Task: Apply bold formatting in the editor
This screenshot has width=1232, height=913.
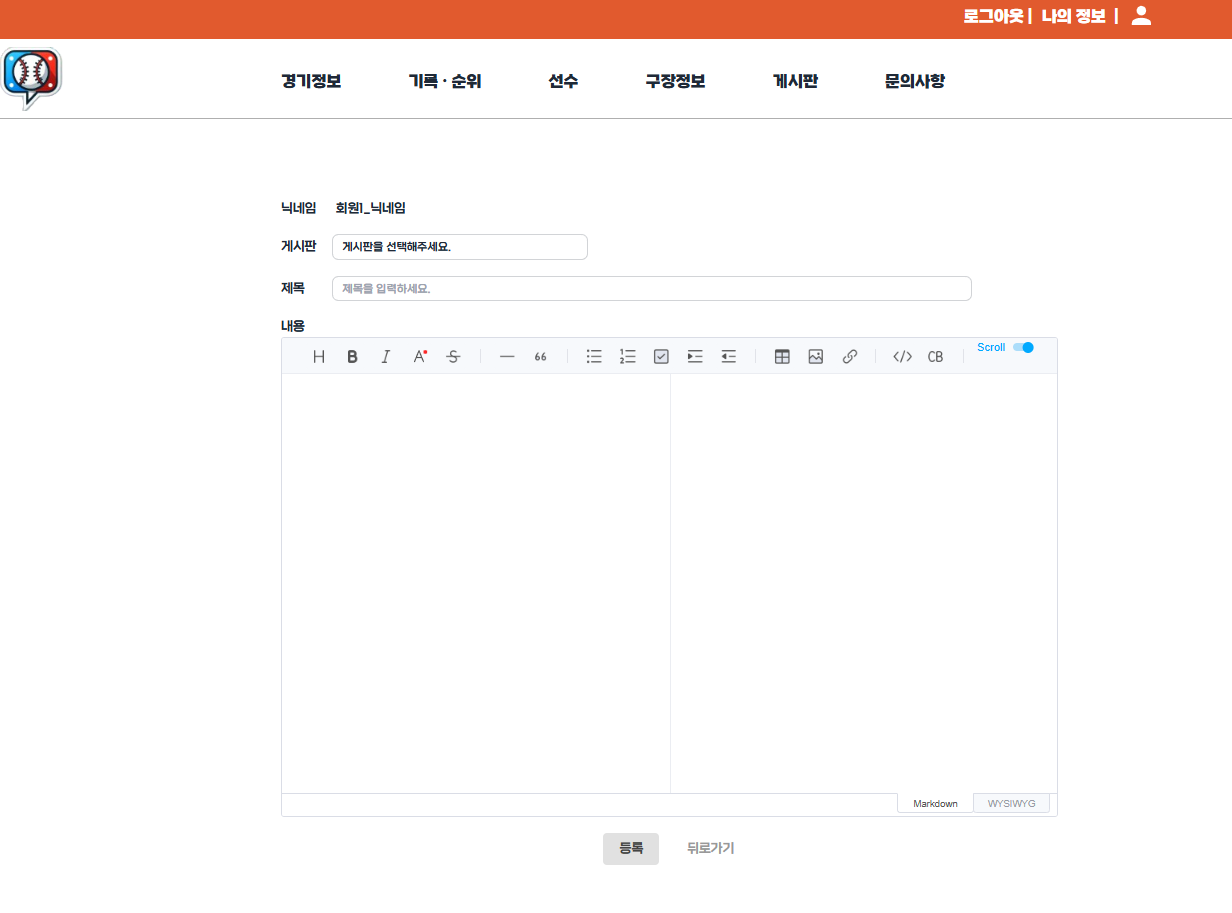Action: (x=352, y=356)
